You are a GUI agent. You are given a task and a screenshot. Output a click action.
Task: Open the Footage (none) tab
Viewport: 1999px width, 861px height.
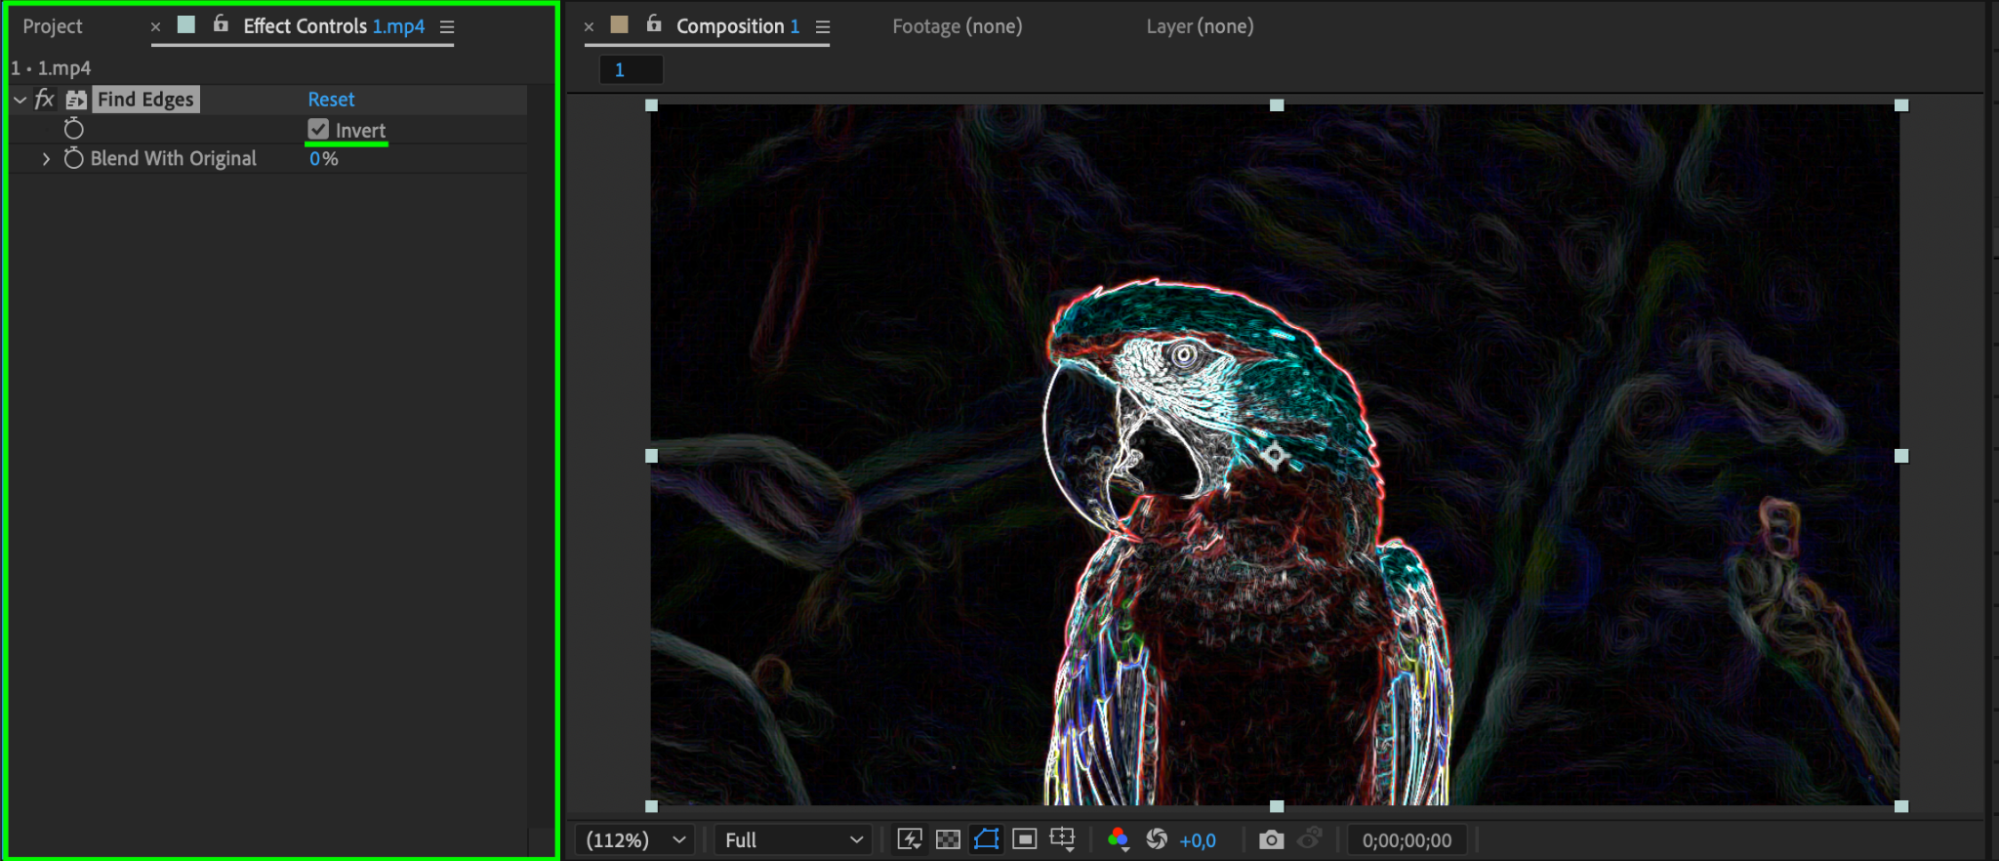[957, 27]
